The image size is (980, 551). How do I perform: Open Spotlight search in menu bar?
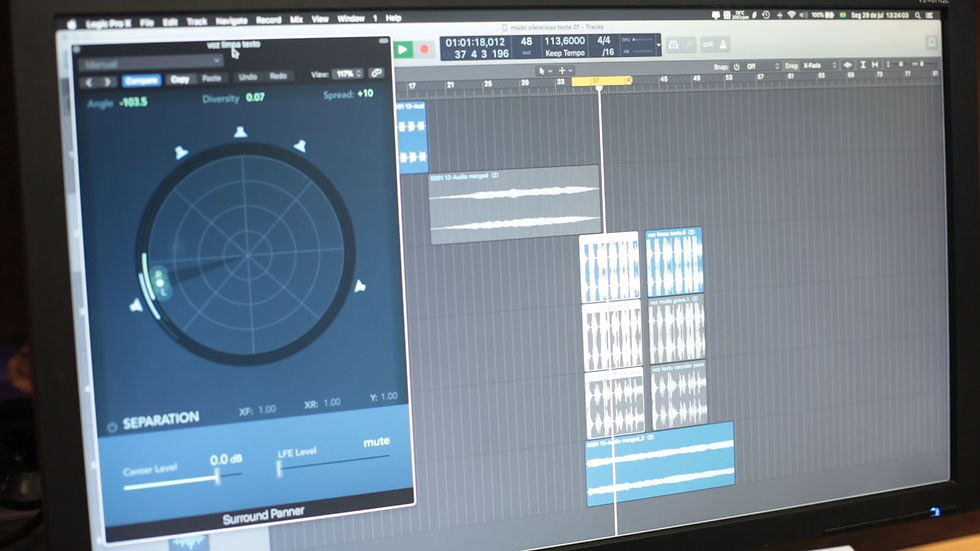pyautogui.click(x=918, y=15)
